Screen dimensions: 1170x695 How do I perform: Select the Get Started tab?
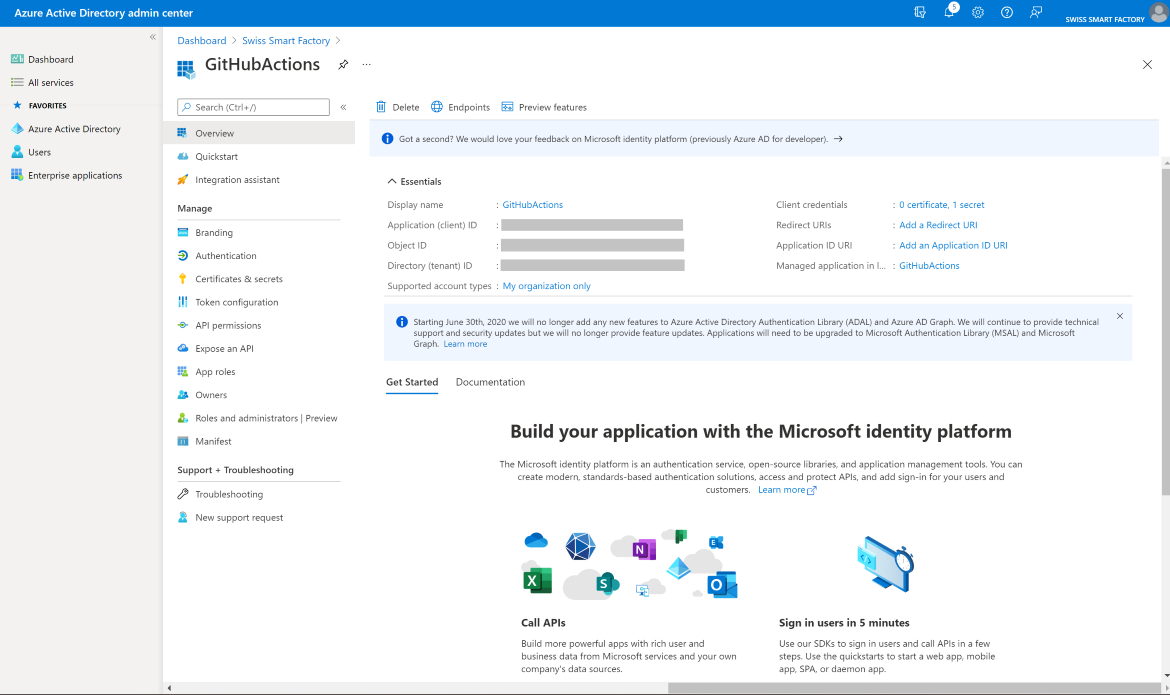(x=412, y=381)
